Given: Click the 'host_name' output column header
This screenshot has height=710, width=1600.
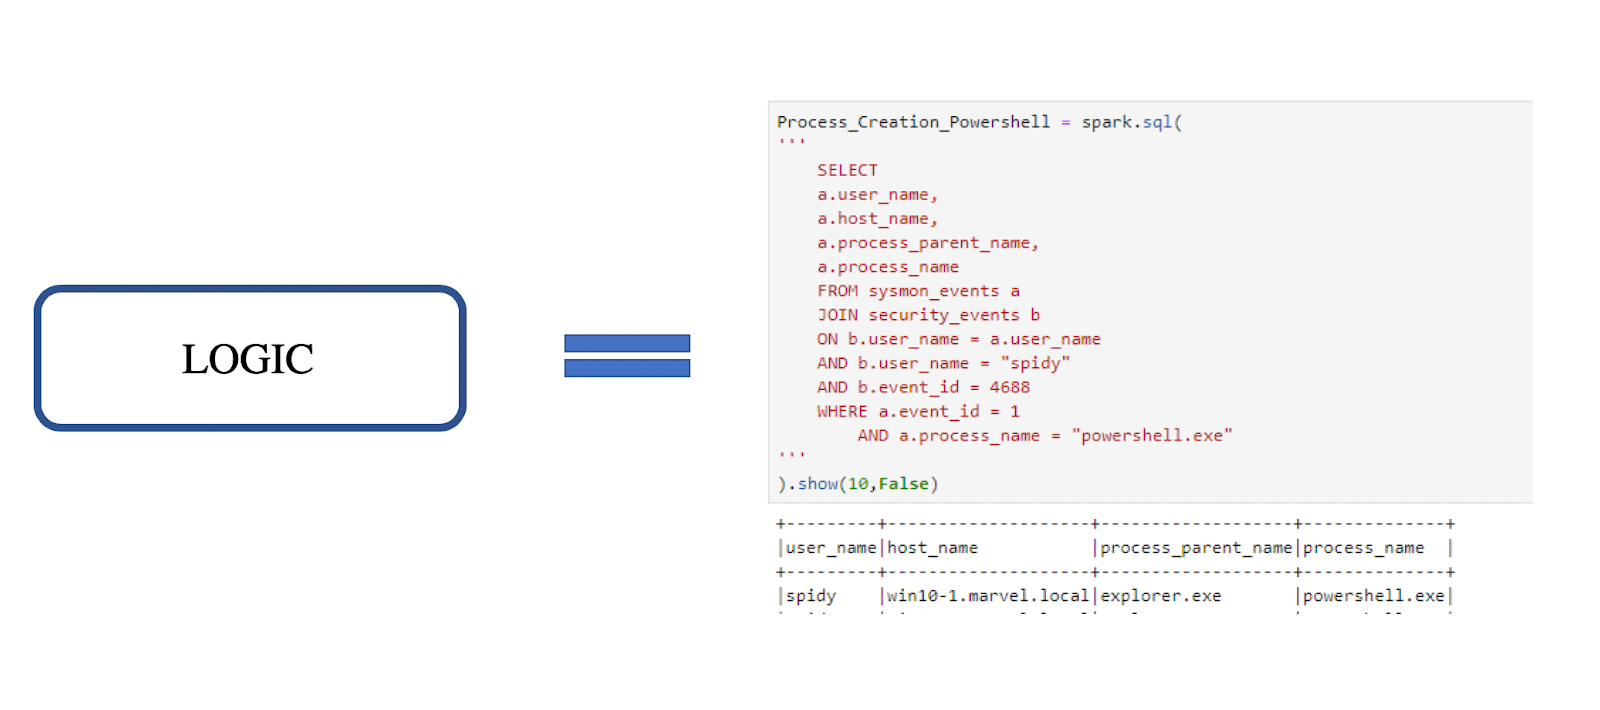Looking at the screenshot, I should [932, 548].
